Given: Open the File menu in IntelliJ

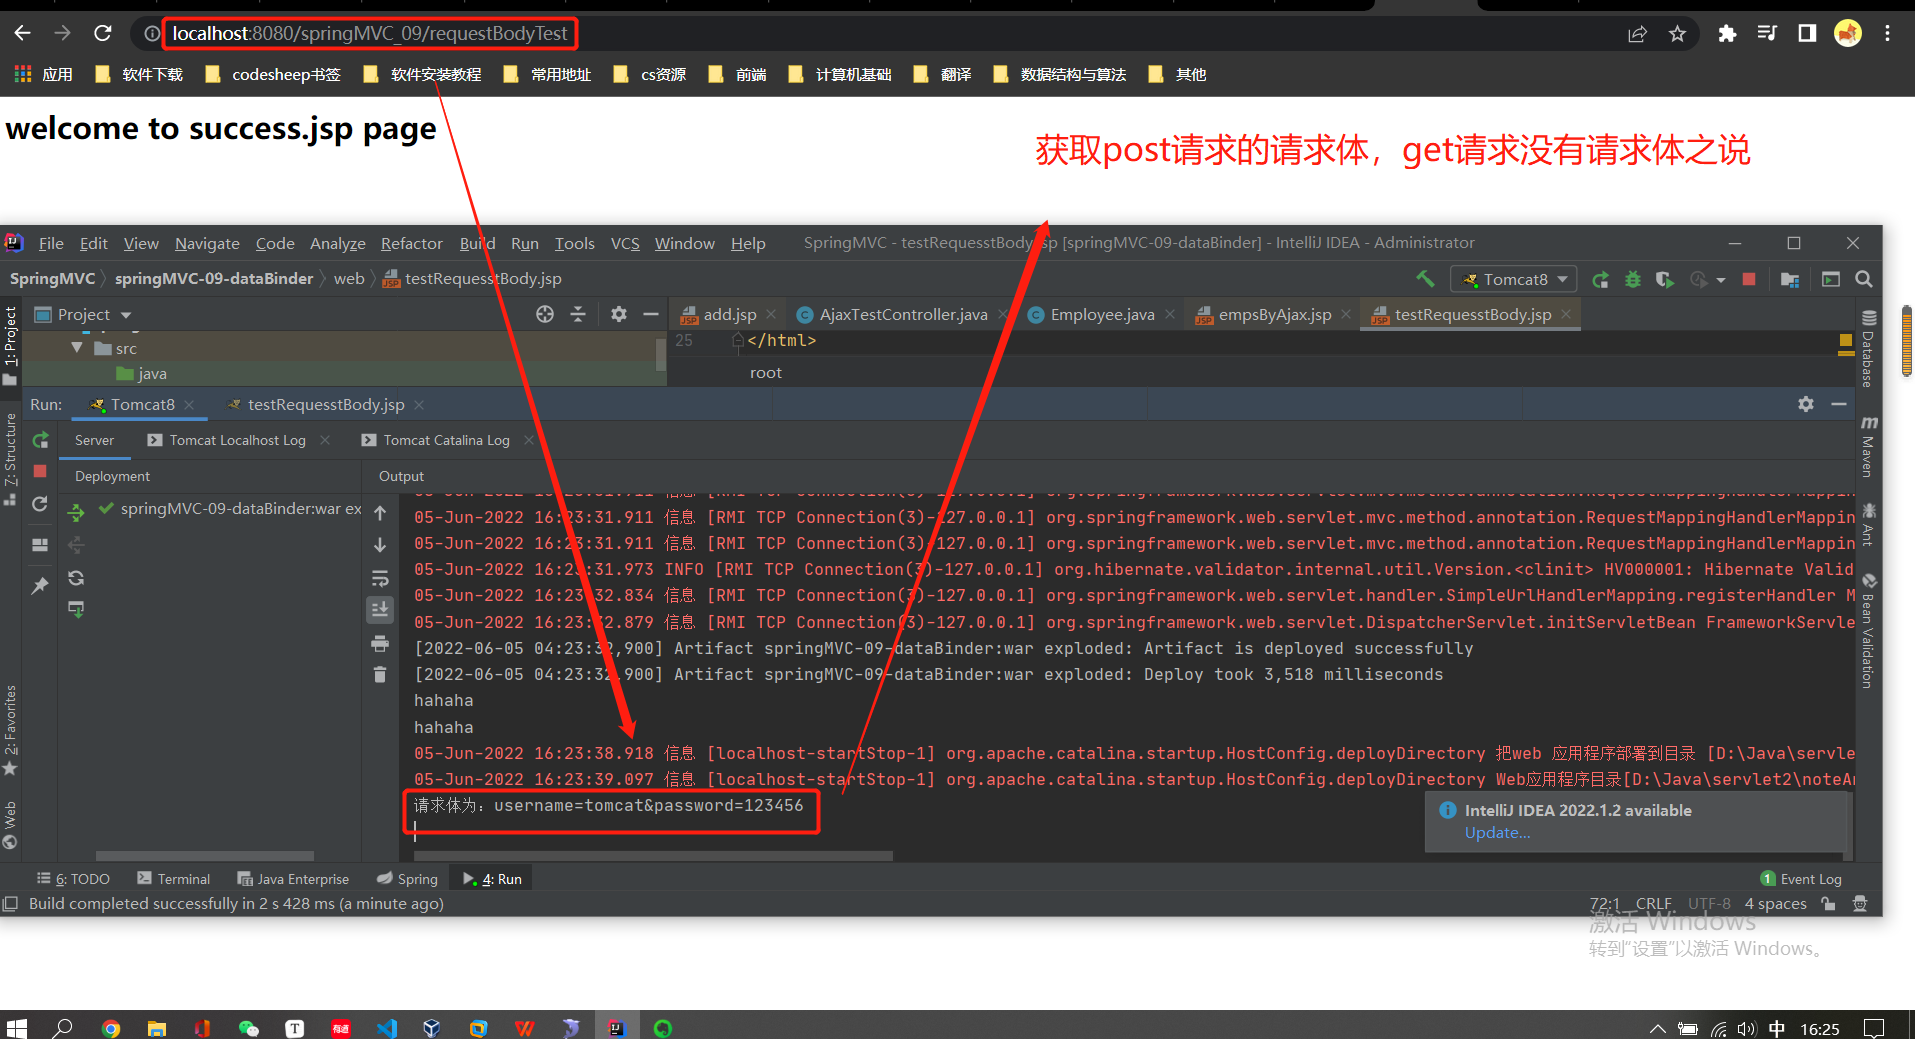Looking at the screenshot, I should [x=51, y=243].
